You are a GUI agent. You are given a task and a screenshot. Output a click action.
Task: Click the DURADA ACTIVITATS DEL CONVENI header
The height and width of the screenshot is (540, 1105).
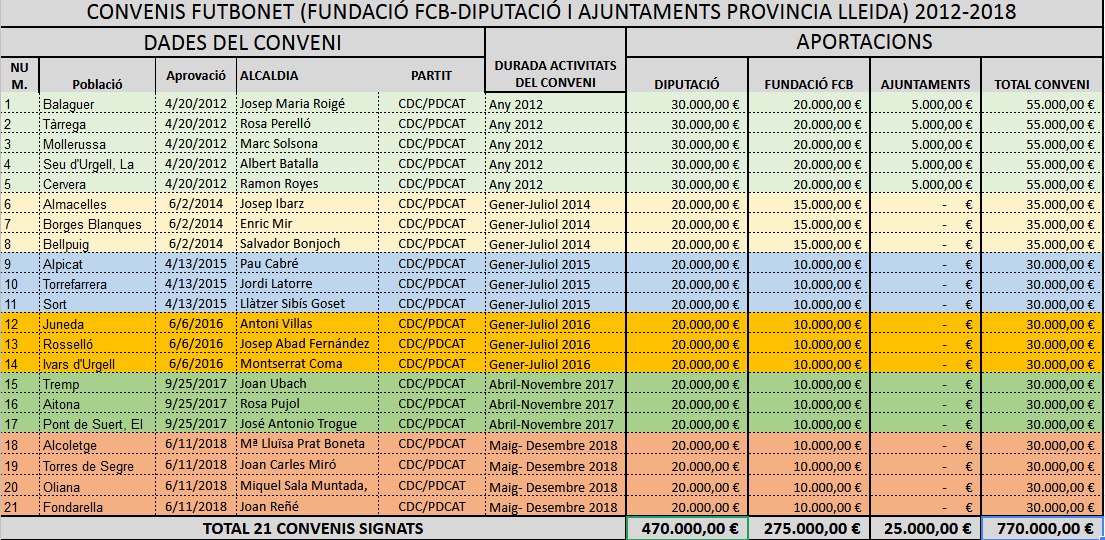(554, 73)
